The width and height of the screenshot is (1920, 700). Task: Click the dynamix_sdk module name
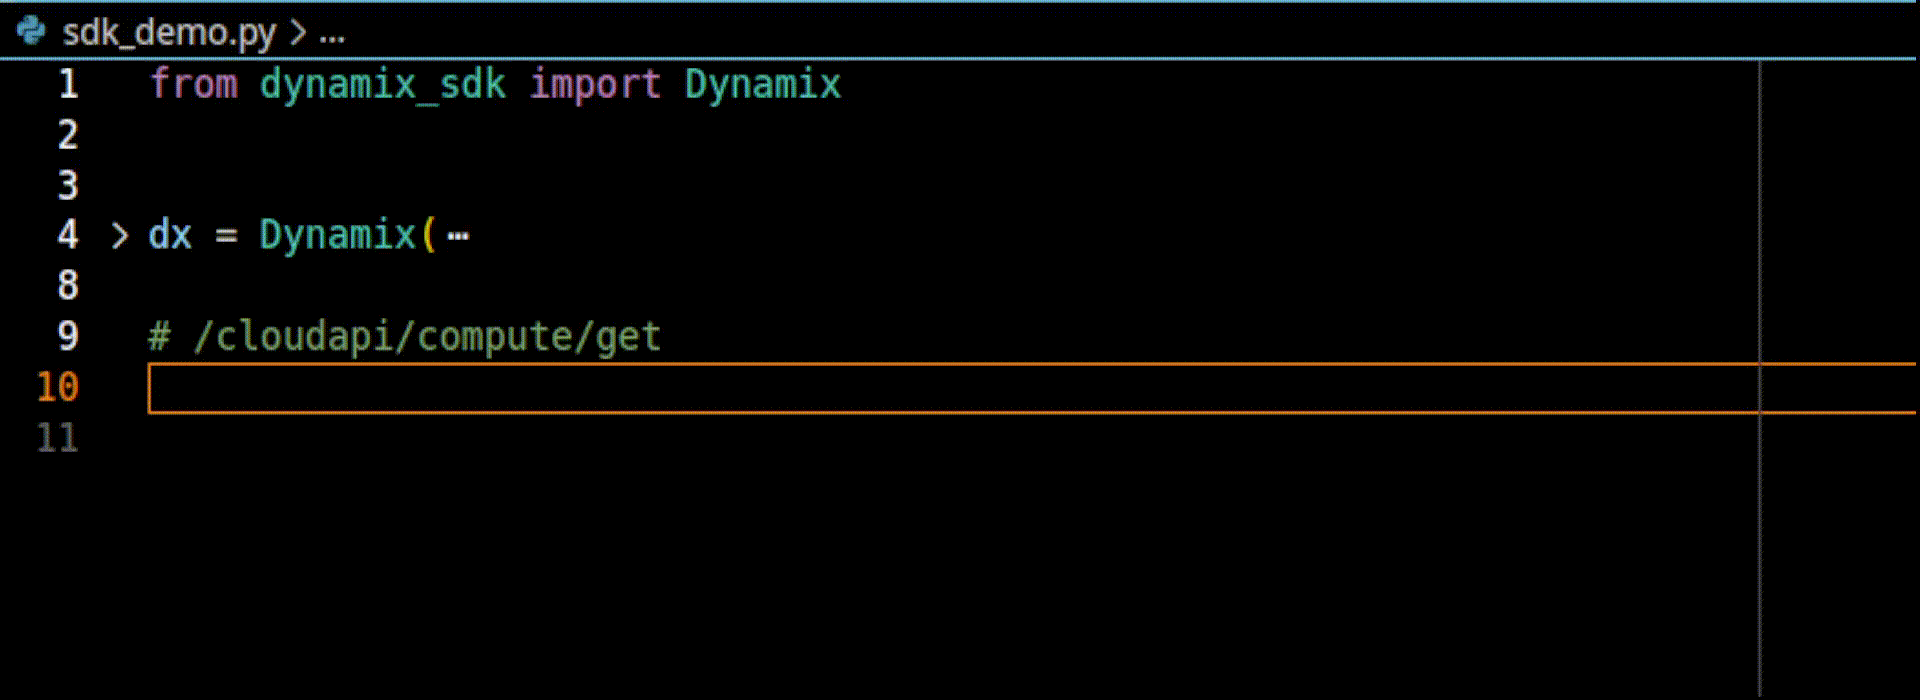(x=383, y=84)
